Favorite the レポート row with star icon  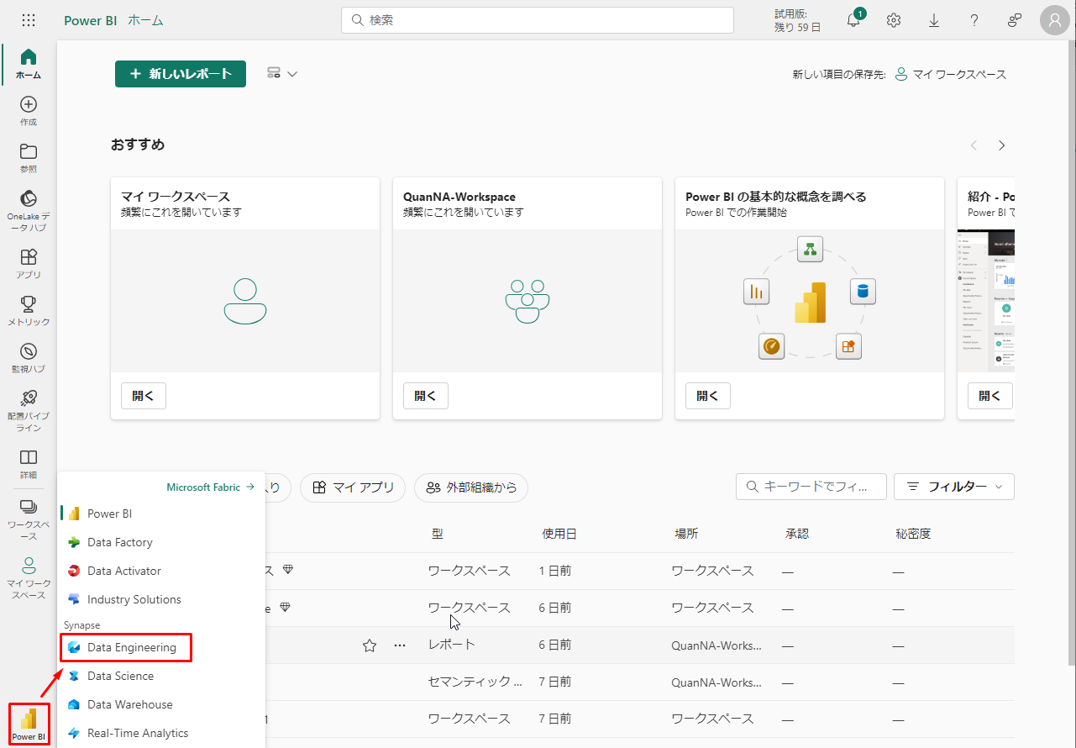[369, 645]
